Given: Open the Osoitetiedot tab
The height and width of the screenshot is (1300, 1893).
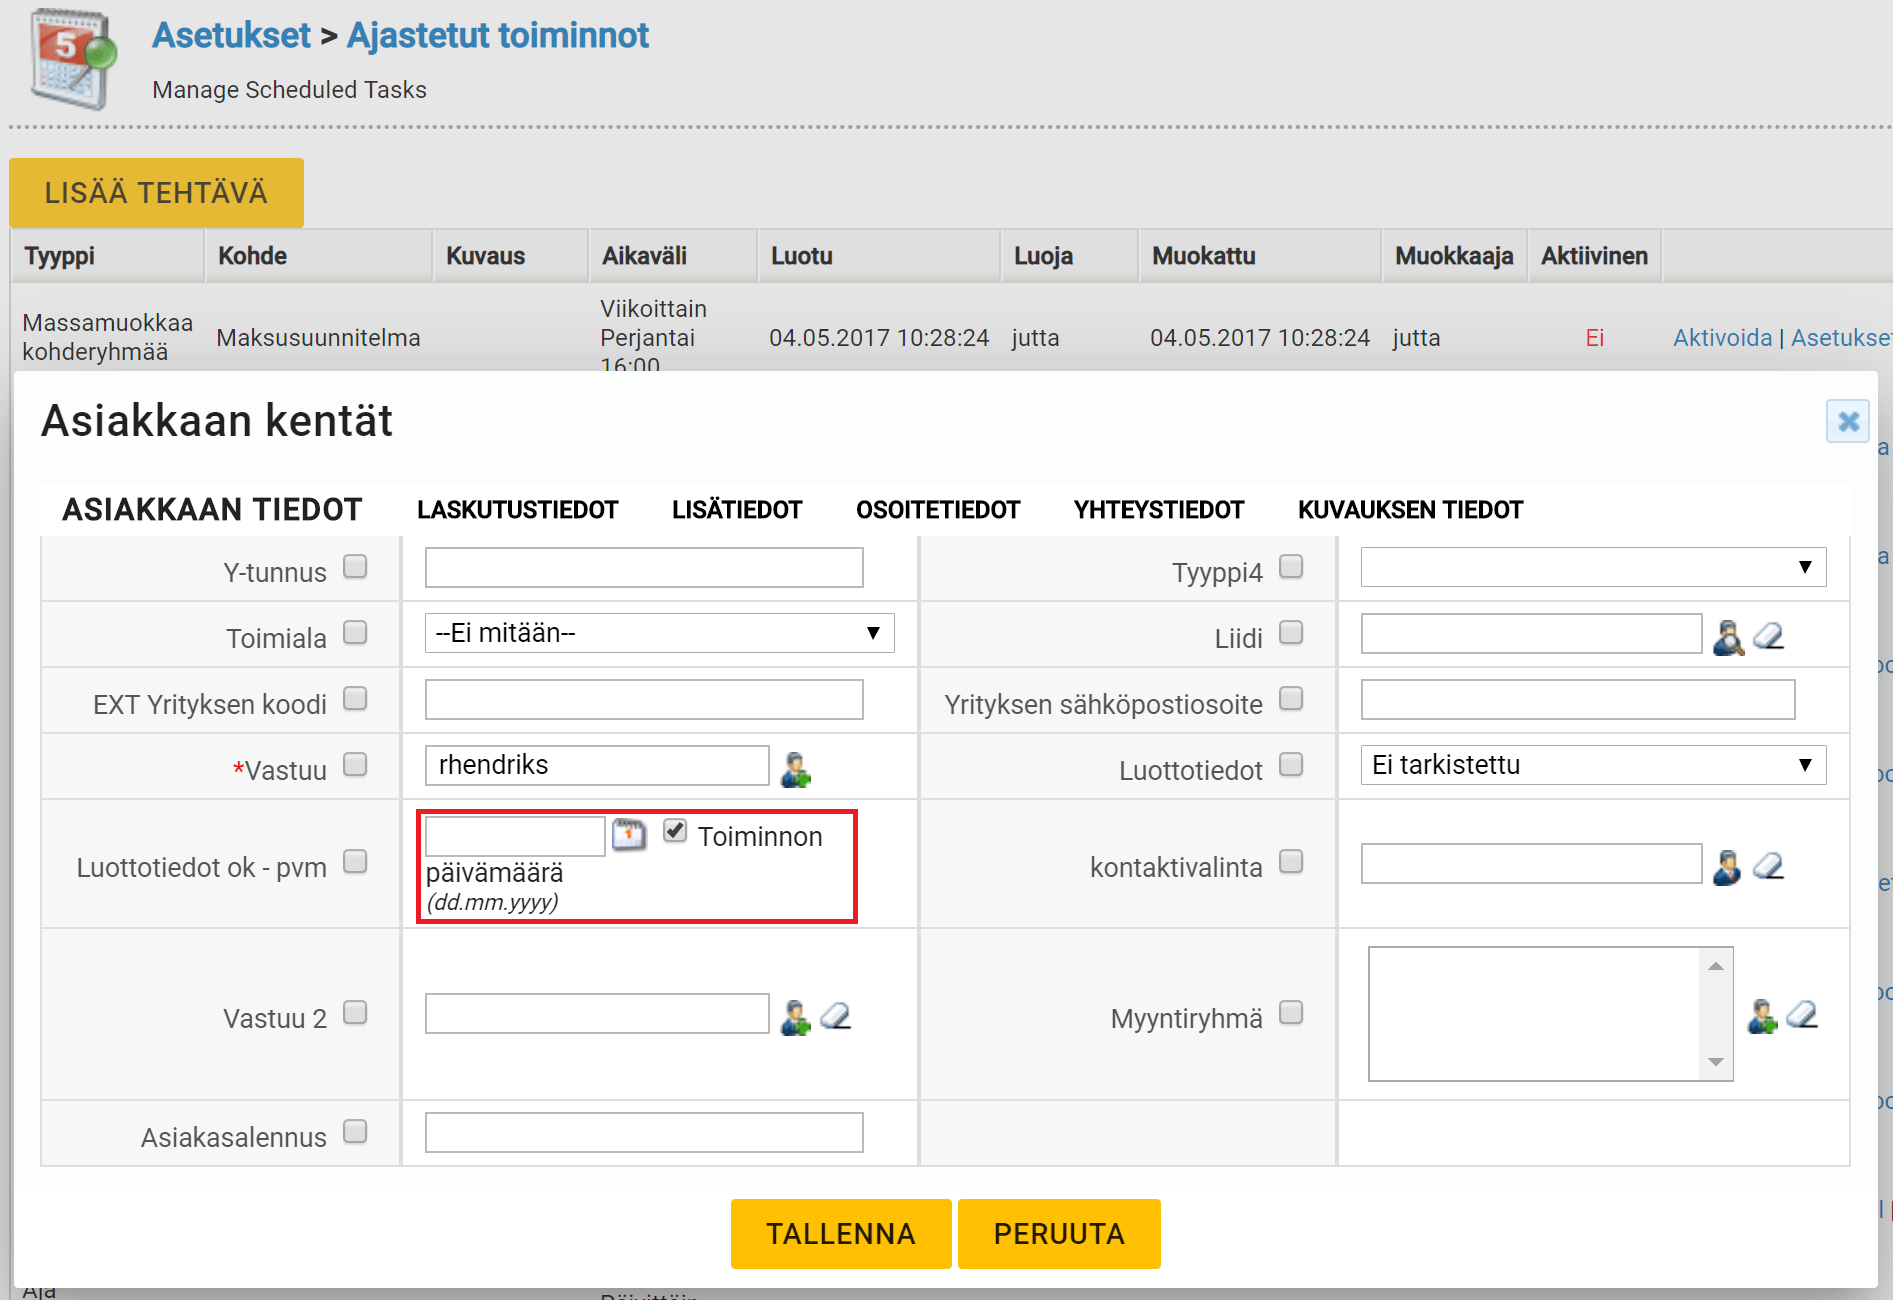Looking at the screenshot, I should (x=937, y=510).
